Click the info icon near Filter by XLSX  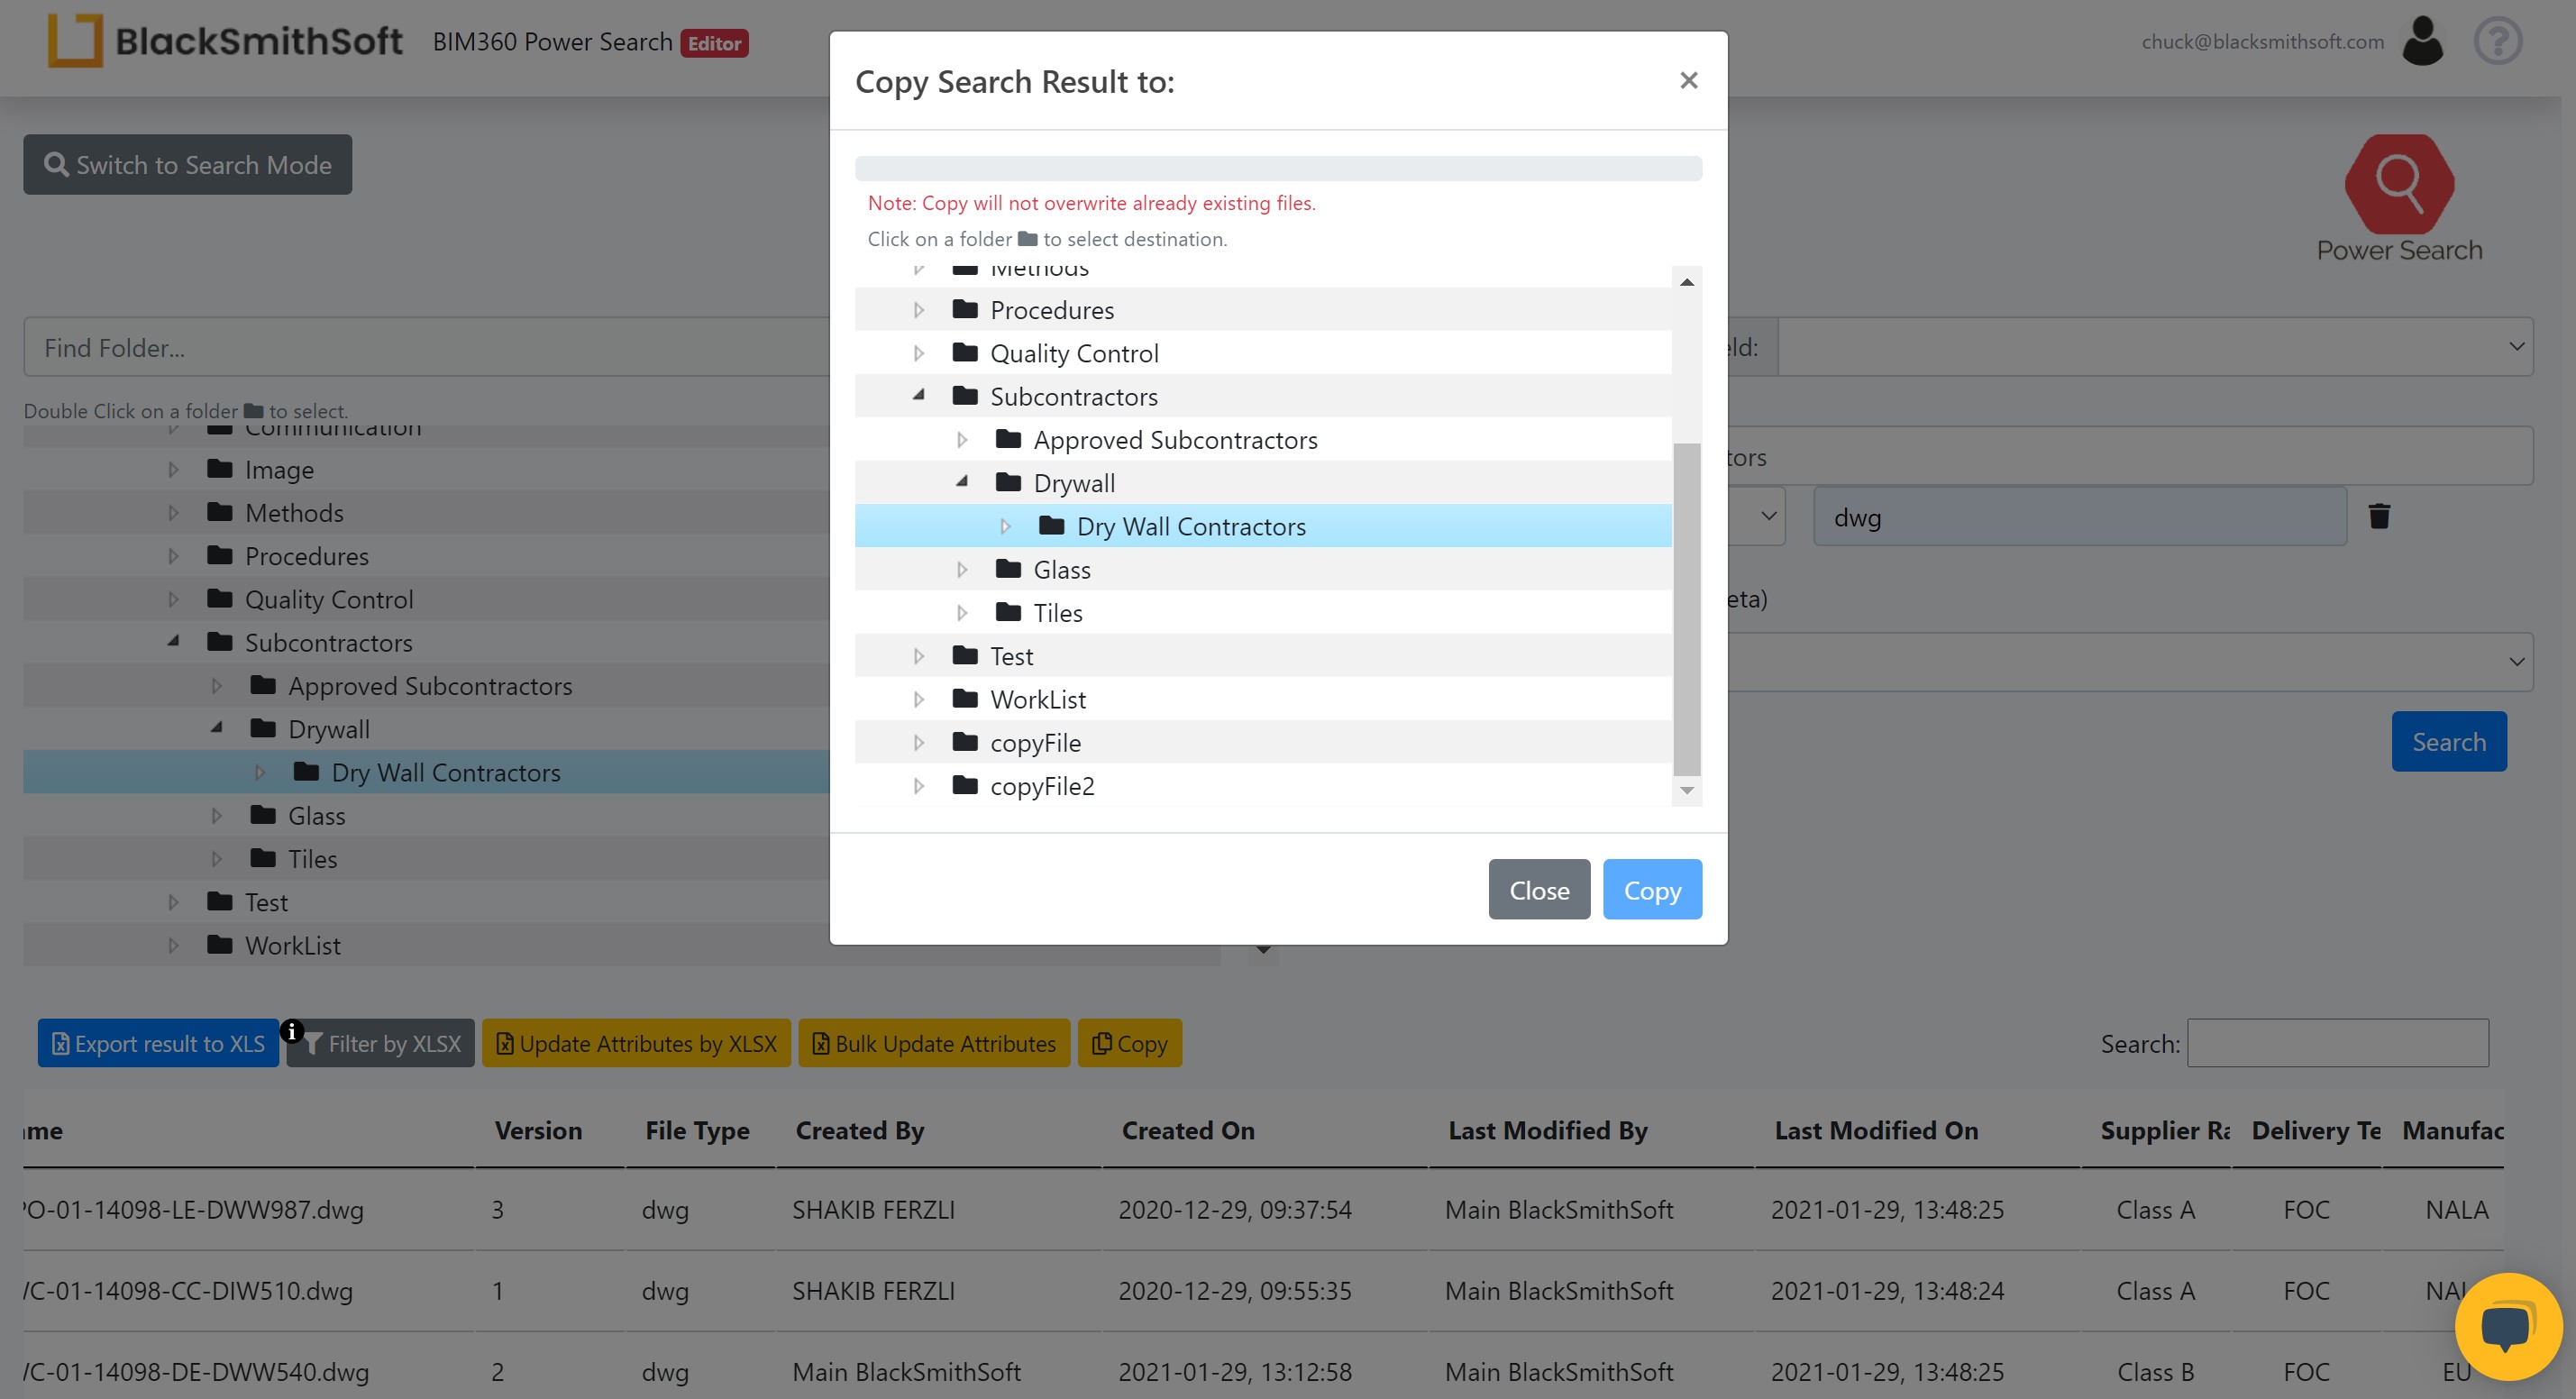(291, 1031)
